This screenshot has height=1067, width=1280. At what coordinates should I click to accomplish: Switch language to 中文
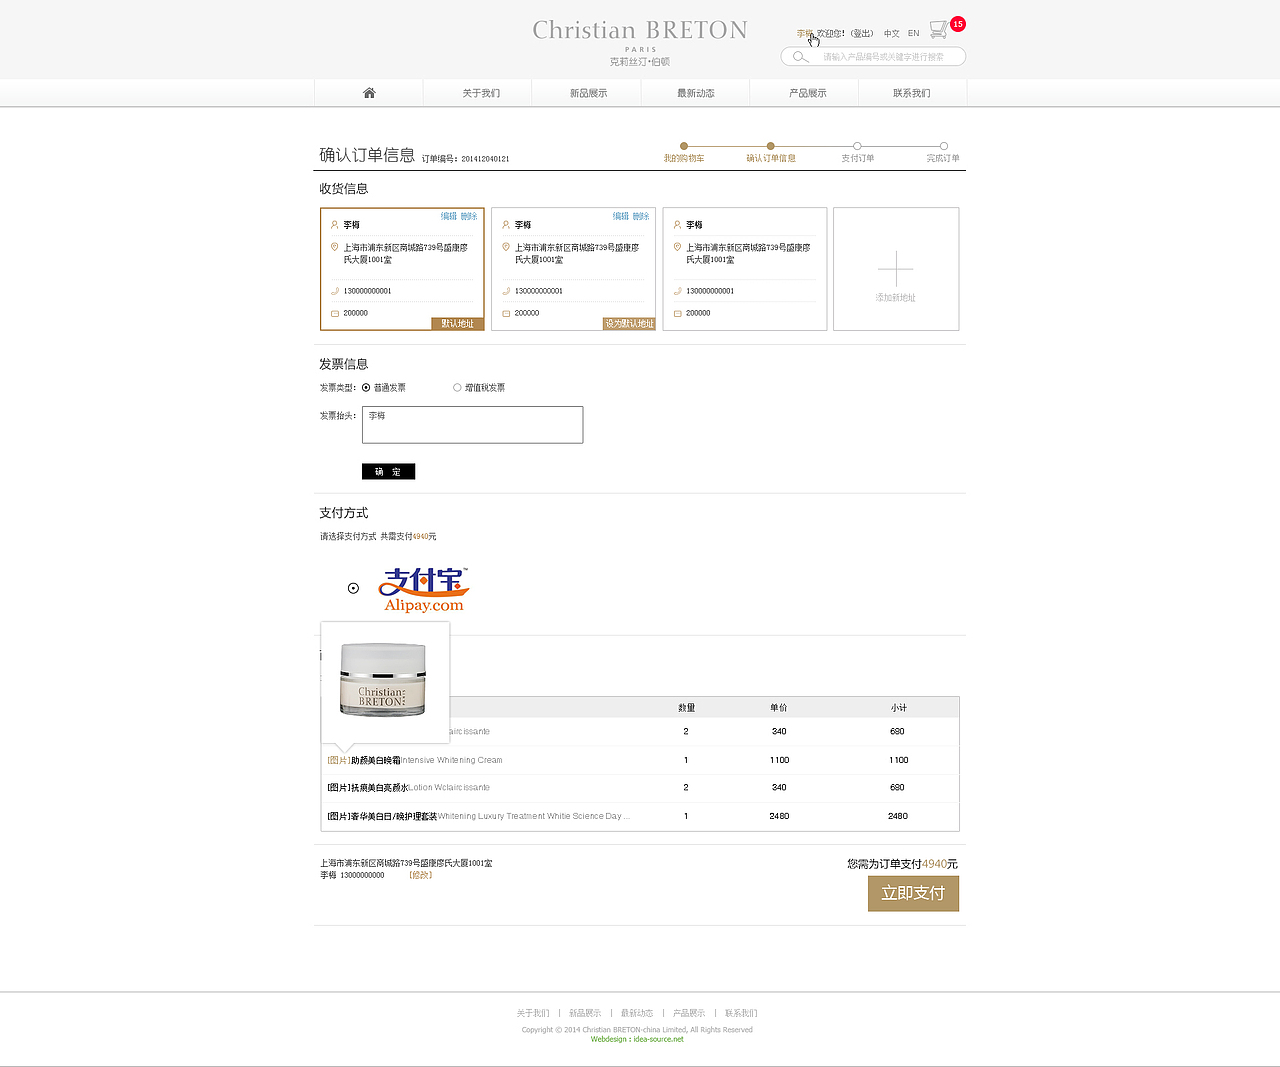pyautogui.click(x=891, y=33)
